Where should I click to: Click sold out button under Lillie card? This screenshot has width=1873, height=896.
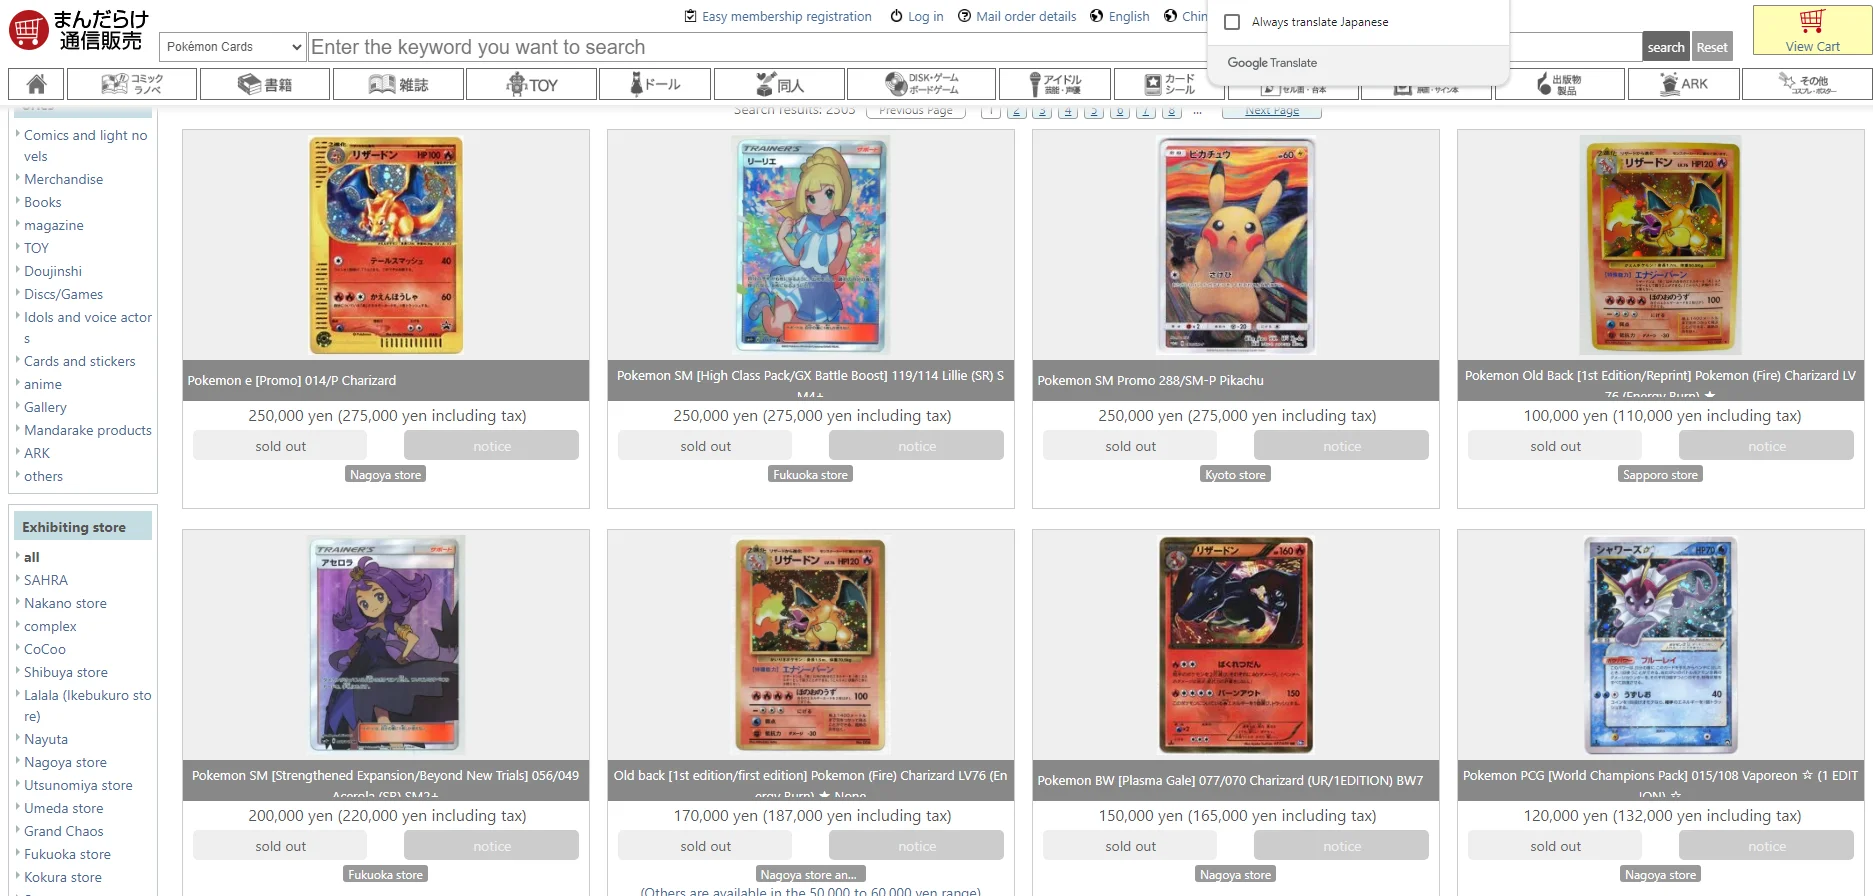706,446
